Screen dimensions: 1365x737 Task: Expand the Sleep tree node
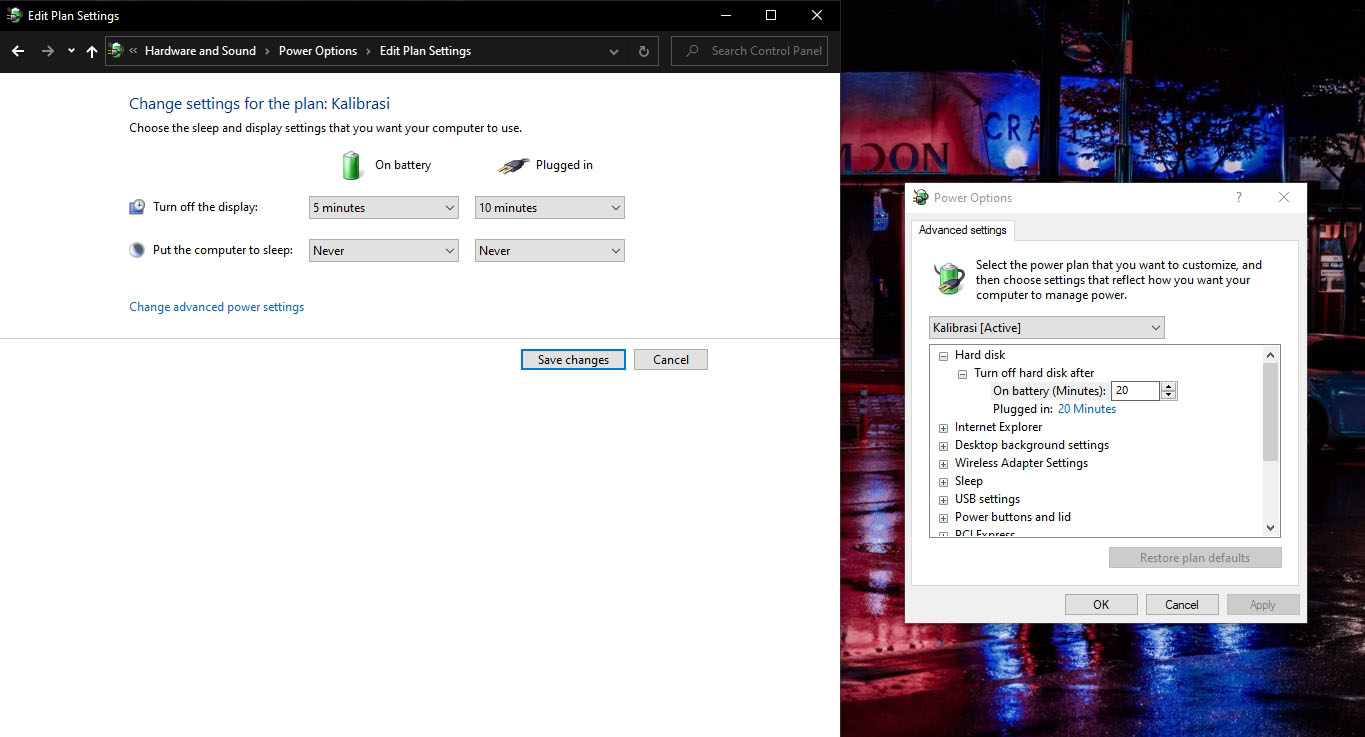pyautogui.click(x=943, y=482)
